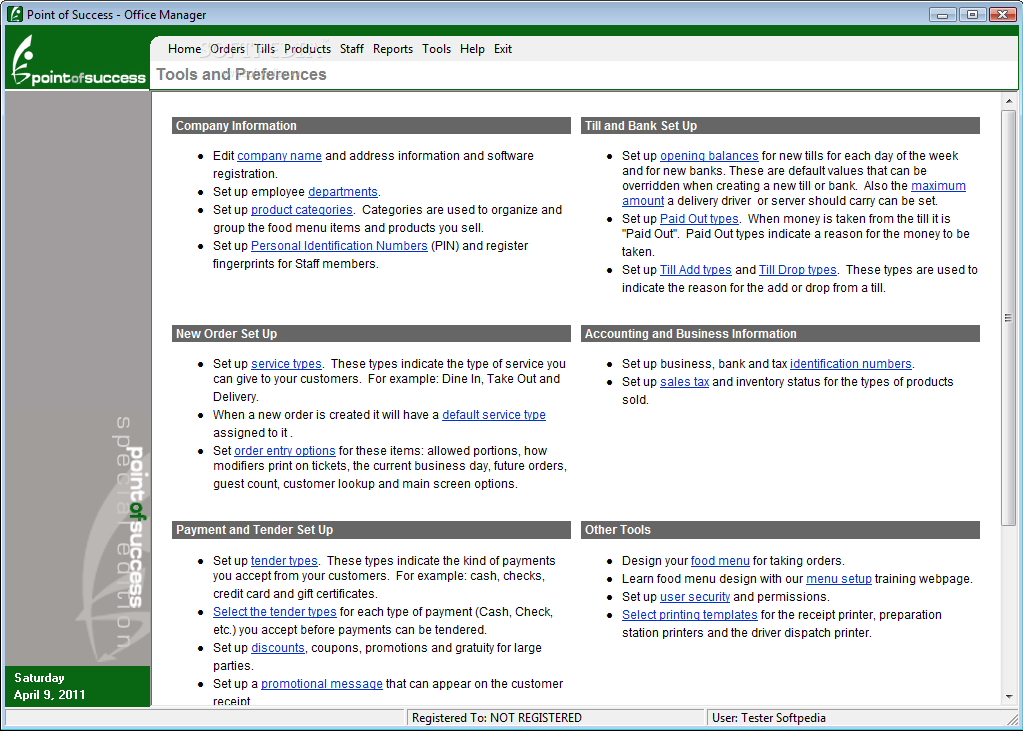
Task: Click Accounting and Business Information header
Action: [780, 334]
